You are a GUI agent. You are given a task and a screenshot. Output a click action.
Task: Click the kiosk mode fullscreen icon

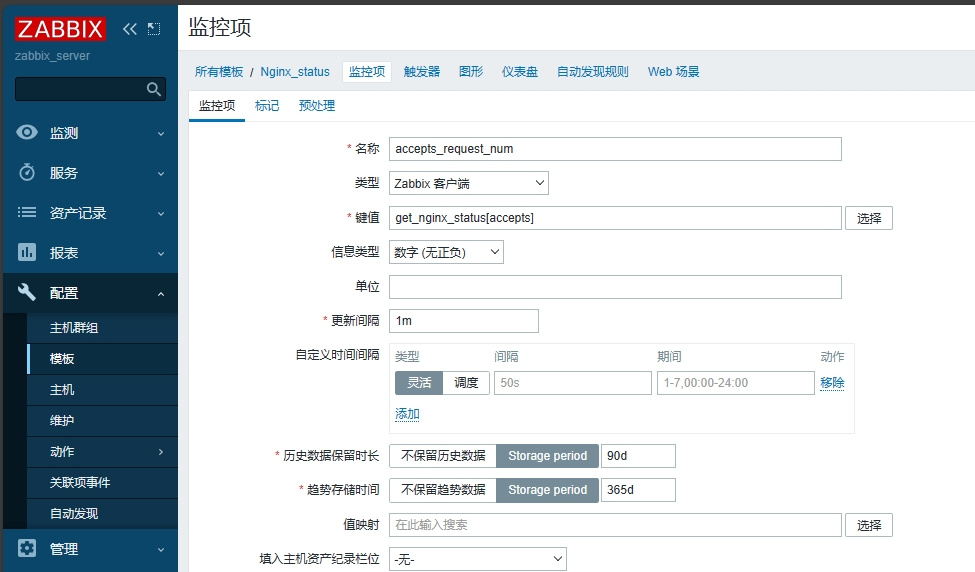click(153, 29)
